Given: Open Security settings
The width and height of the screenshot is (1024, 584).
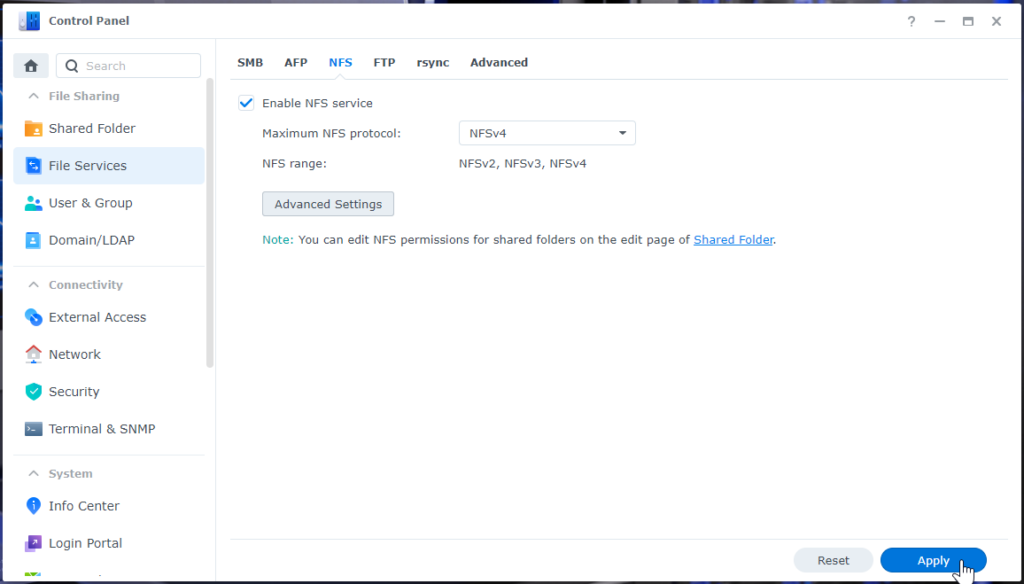Looking at the screenshot, I should [x=33, y=391].
